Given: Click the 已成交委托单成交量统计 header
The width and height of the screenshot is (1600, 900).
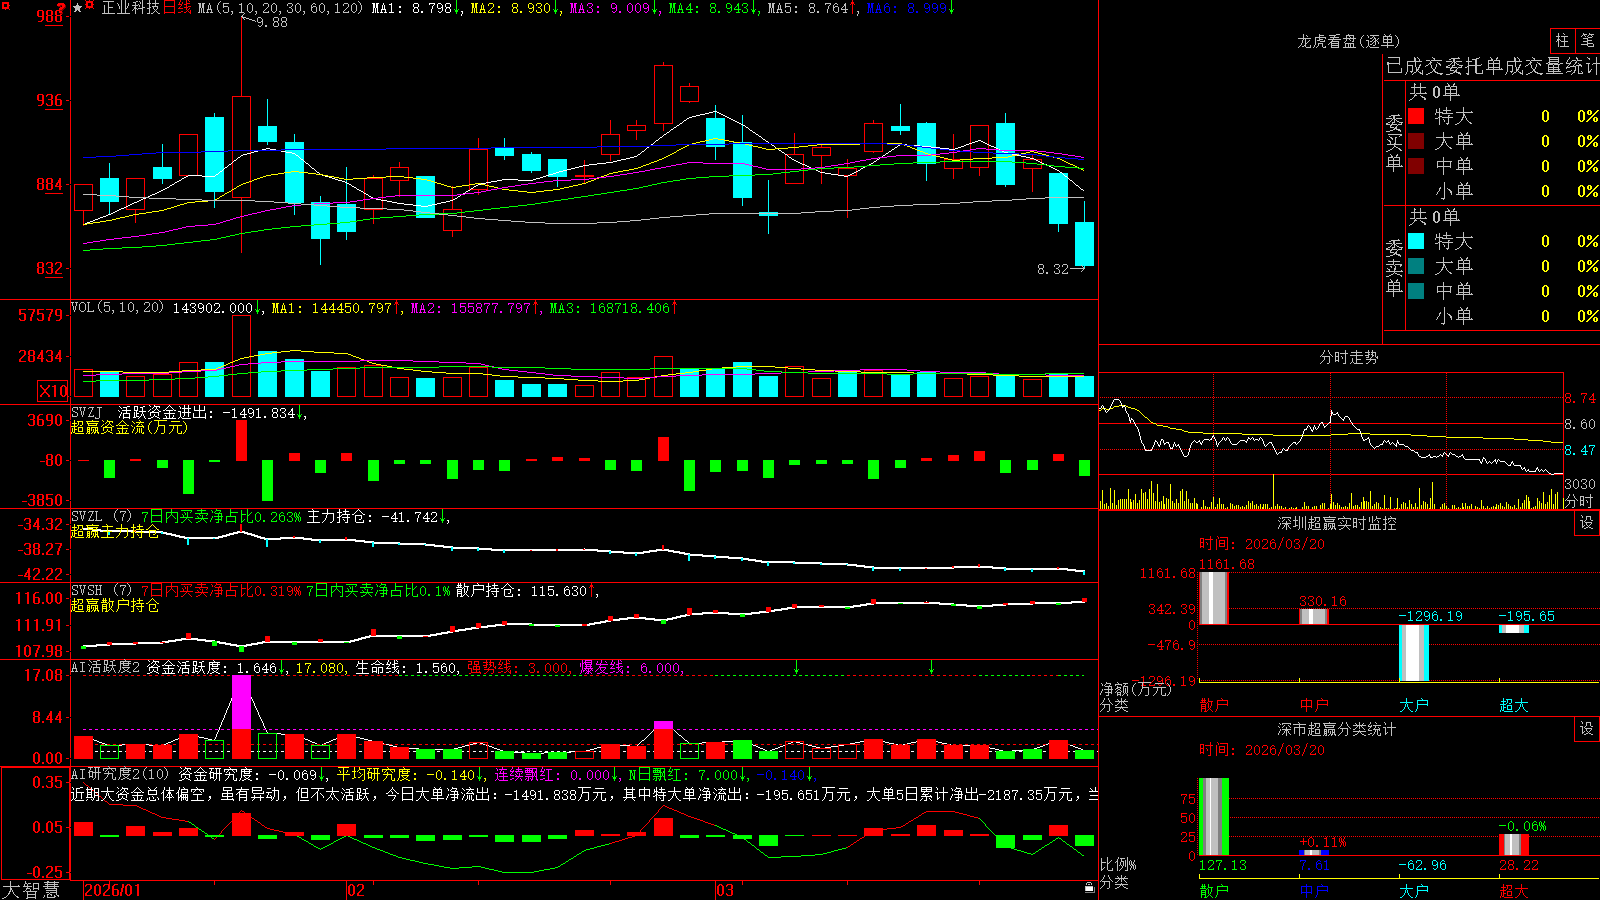Looking at the screenshot, I should click(x=1492, y=66).
